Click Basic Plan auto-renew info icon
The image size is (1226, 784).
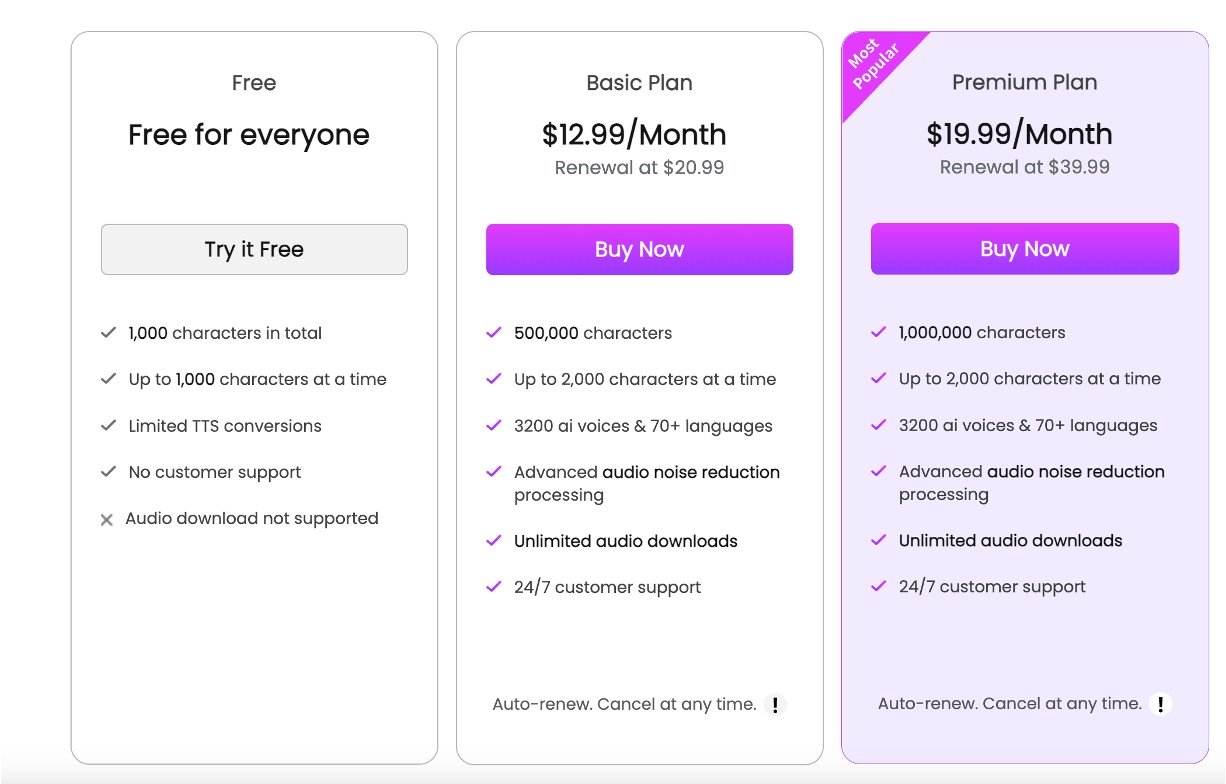(x=775, y=705)
